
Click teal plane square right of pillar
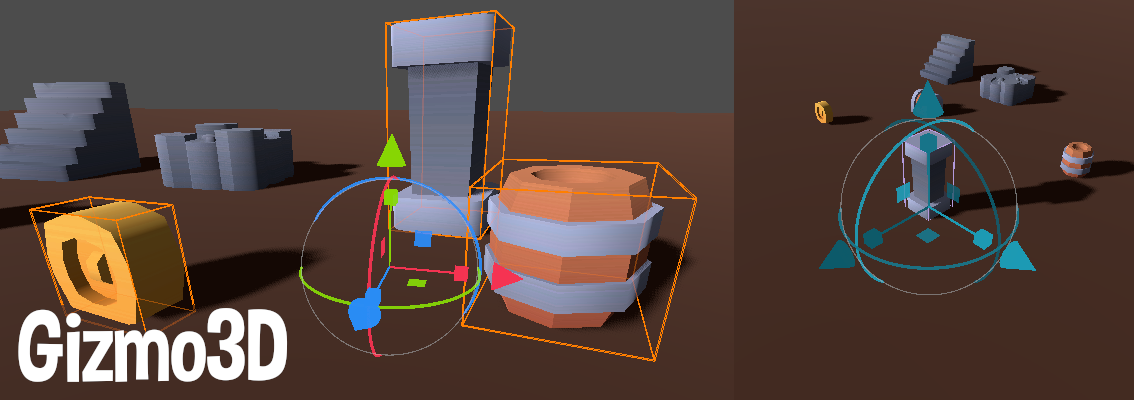[952, 193]
